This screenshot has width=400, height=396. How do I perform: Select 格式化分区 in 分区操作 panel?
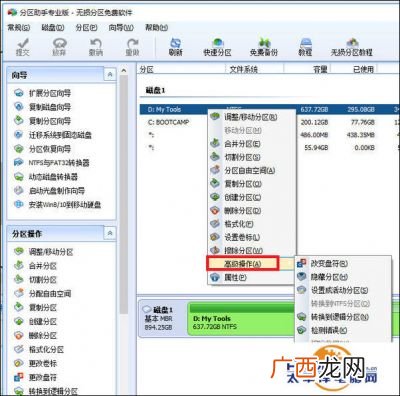pos(39,350)
